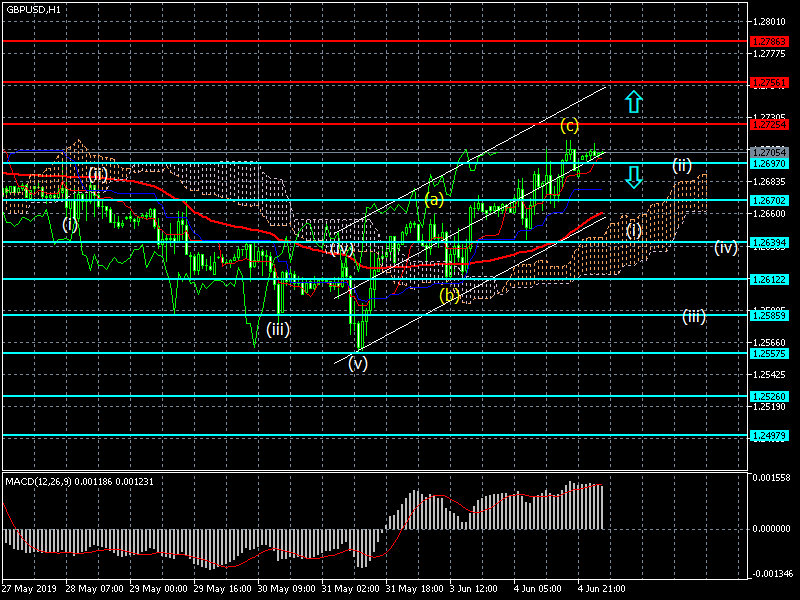
Task: Click the 1.25660 price scale value
Action: click(769, 343)
